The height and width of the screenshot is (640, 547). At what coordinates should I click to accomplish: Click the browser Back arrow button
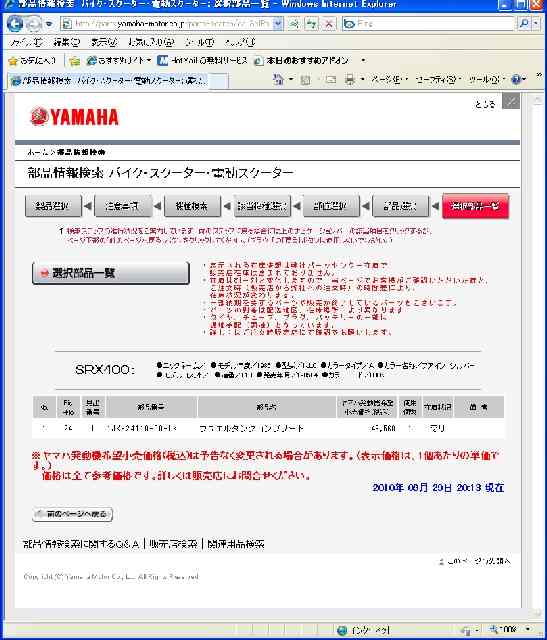15,24
